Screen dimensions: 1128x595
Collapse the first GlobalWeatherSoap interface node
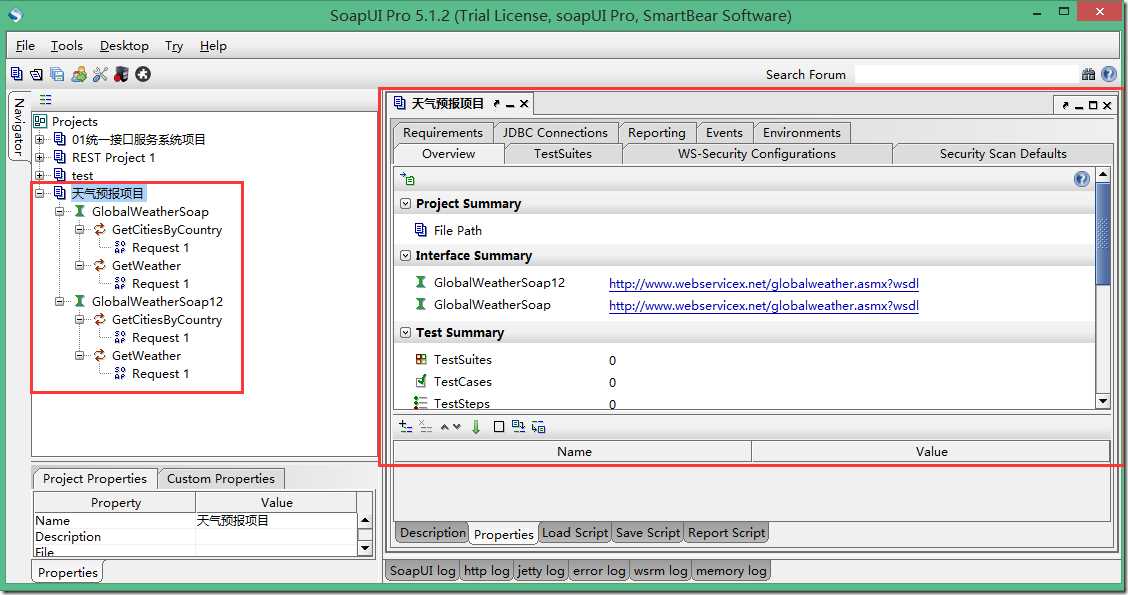(60, 212)
